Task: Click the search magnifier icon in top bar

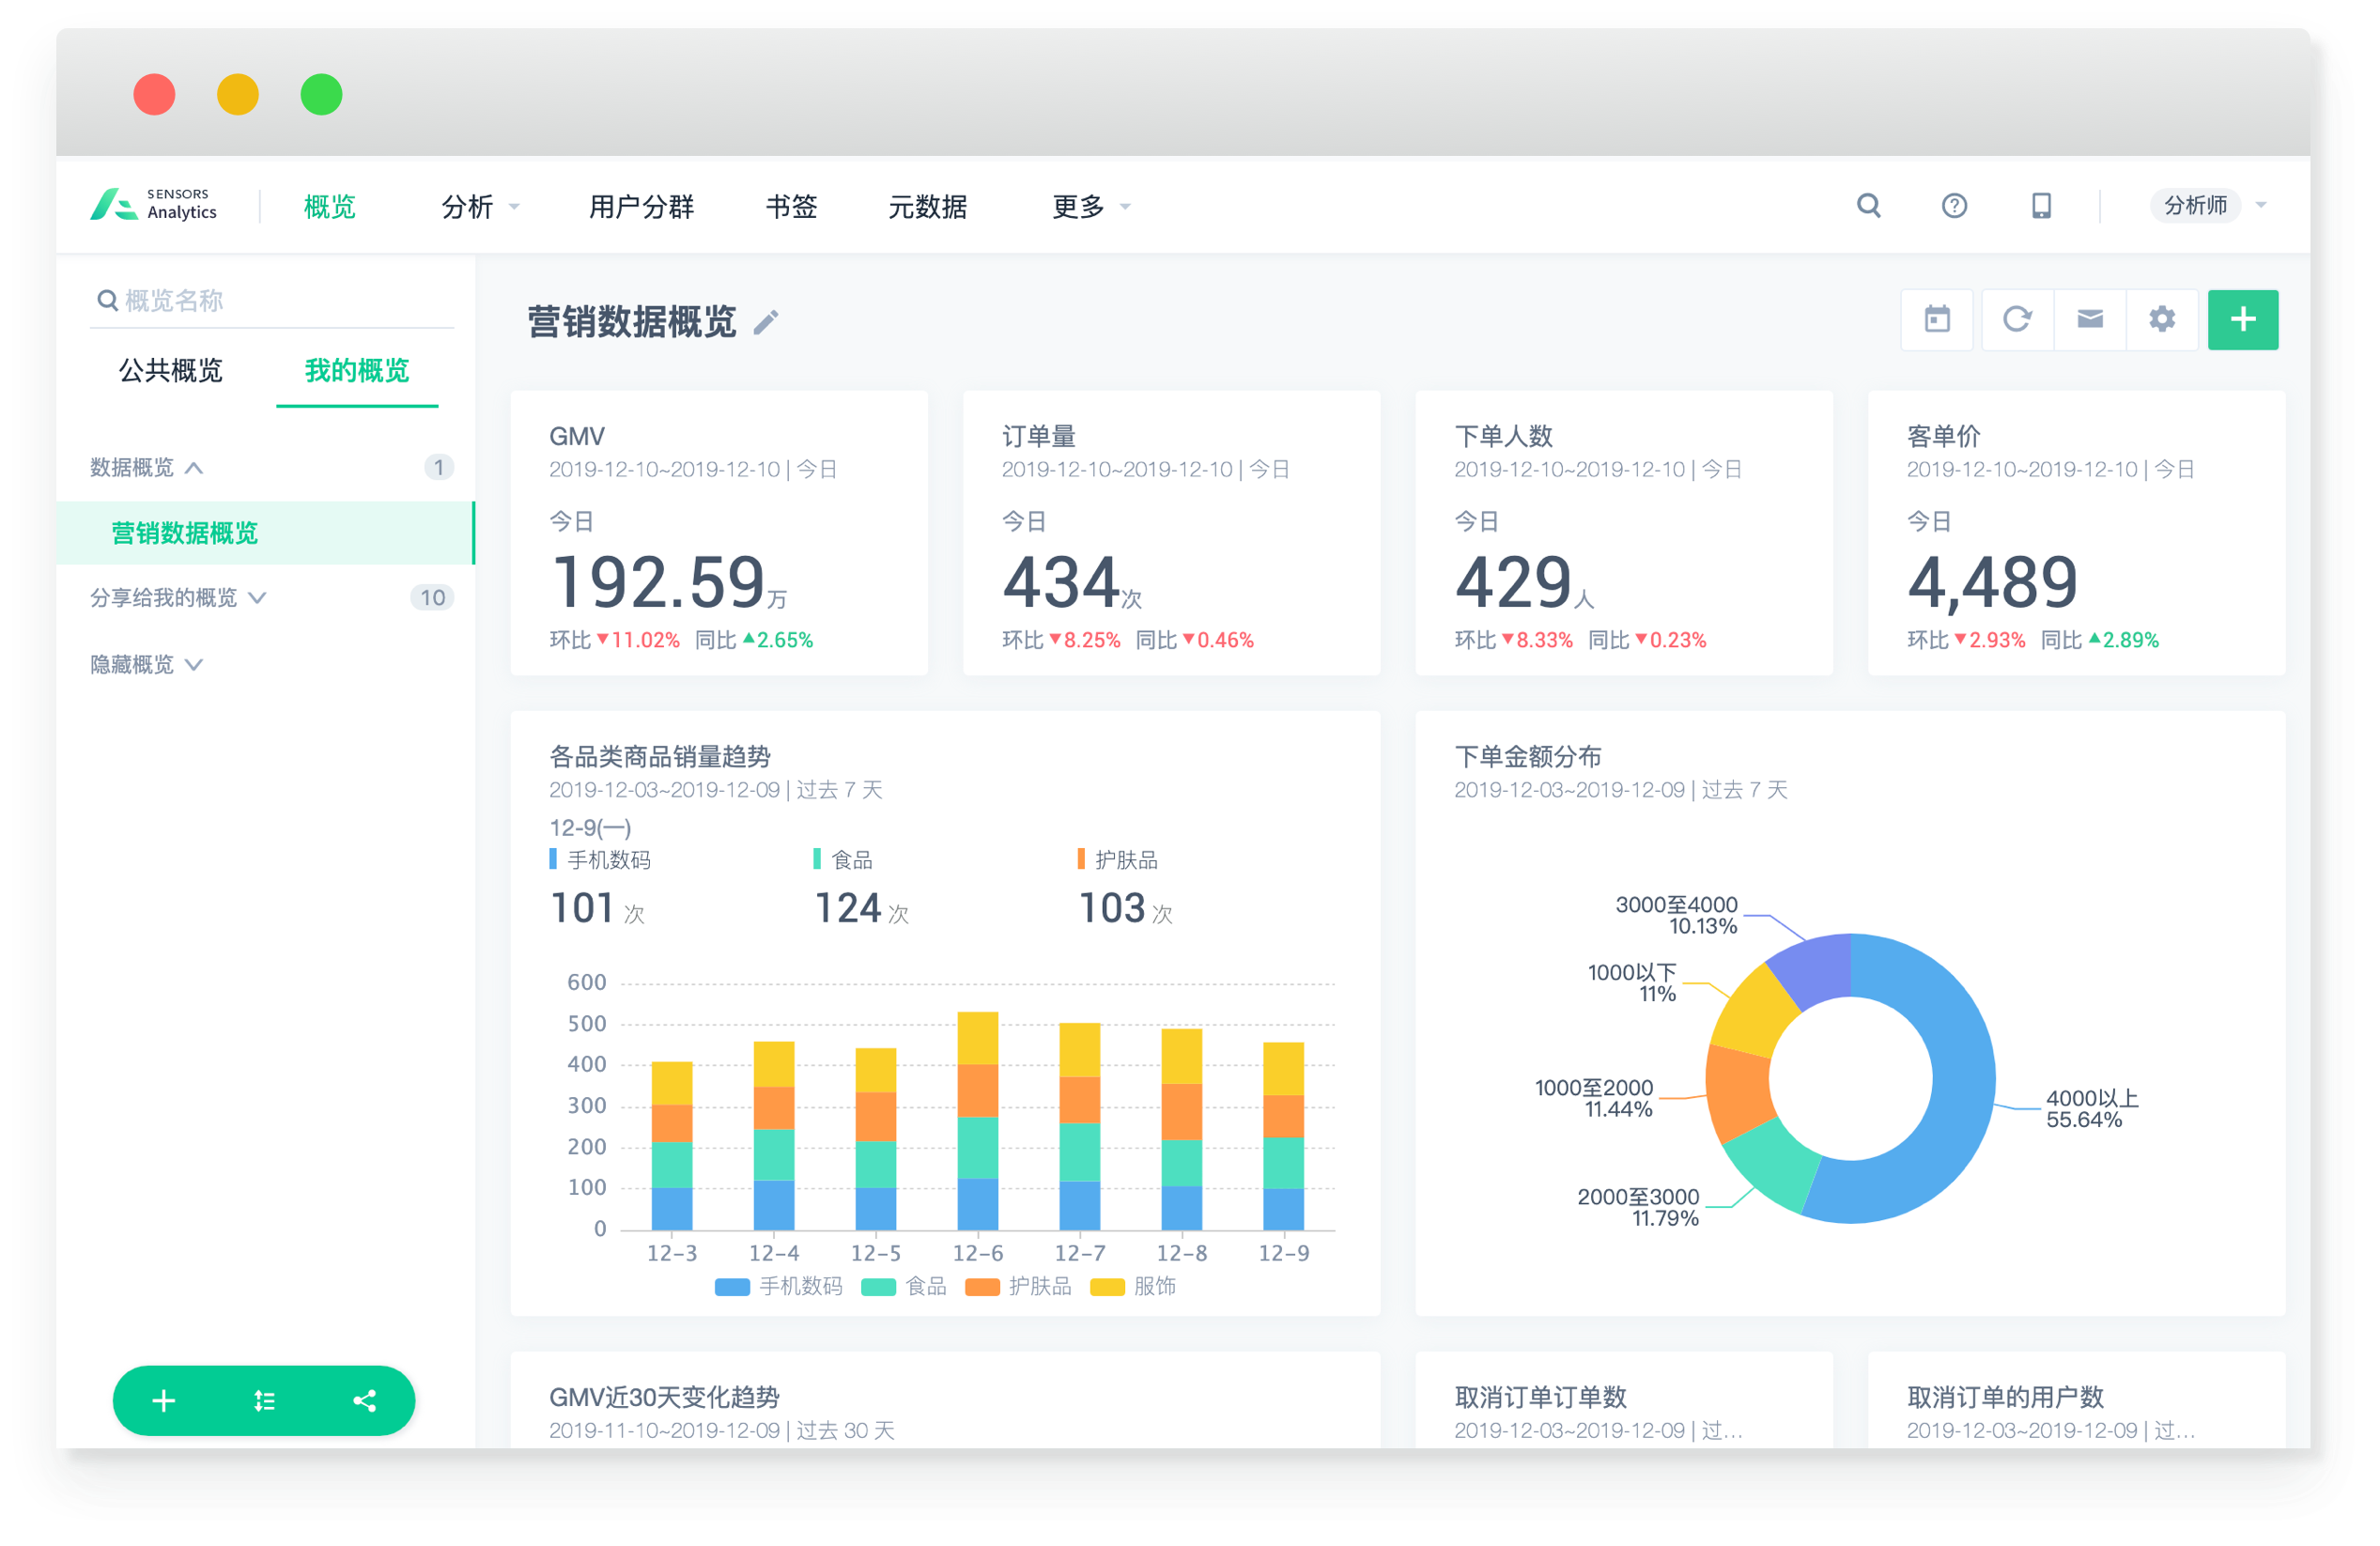Action: point(1868,206)
